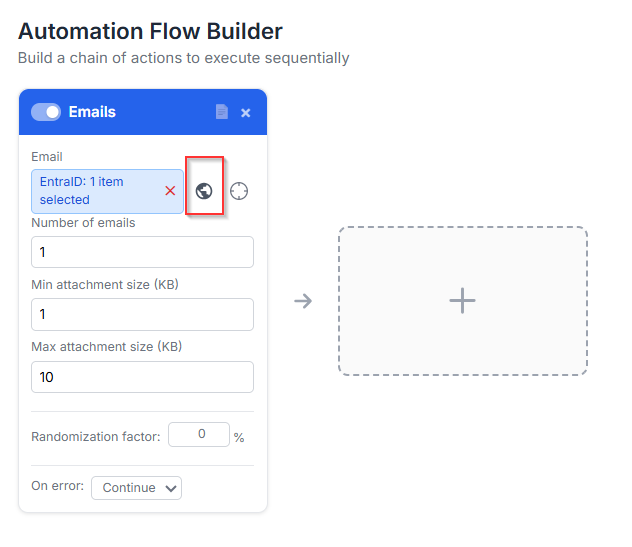The image size is (632, 547).
Task: Click the arrow connector between steps
Action: tap(303, 301)
